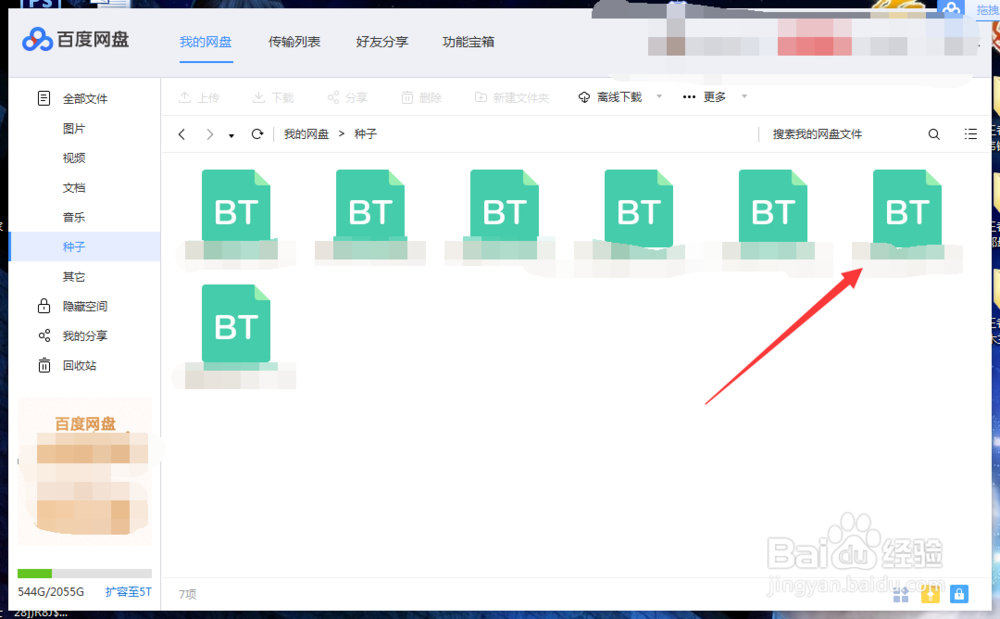Image resolution: width=1000 pixels, height=619 pixels.
Task: Click 我的网盘 in the breadcrumb path
Action: pos(306,134)
